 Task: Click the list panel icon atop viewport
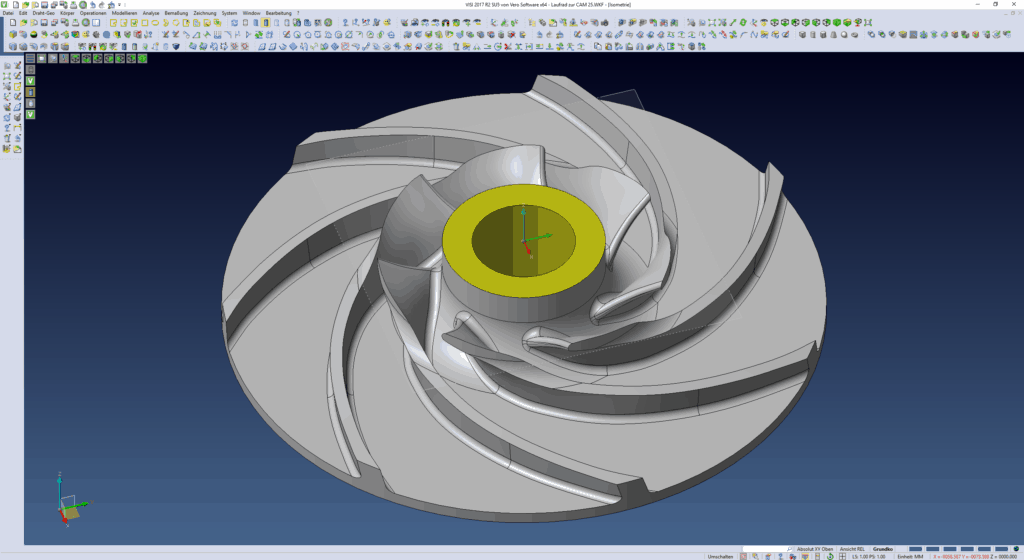30,58
